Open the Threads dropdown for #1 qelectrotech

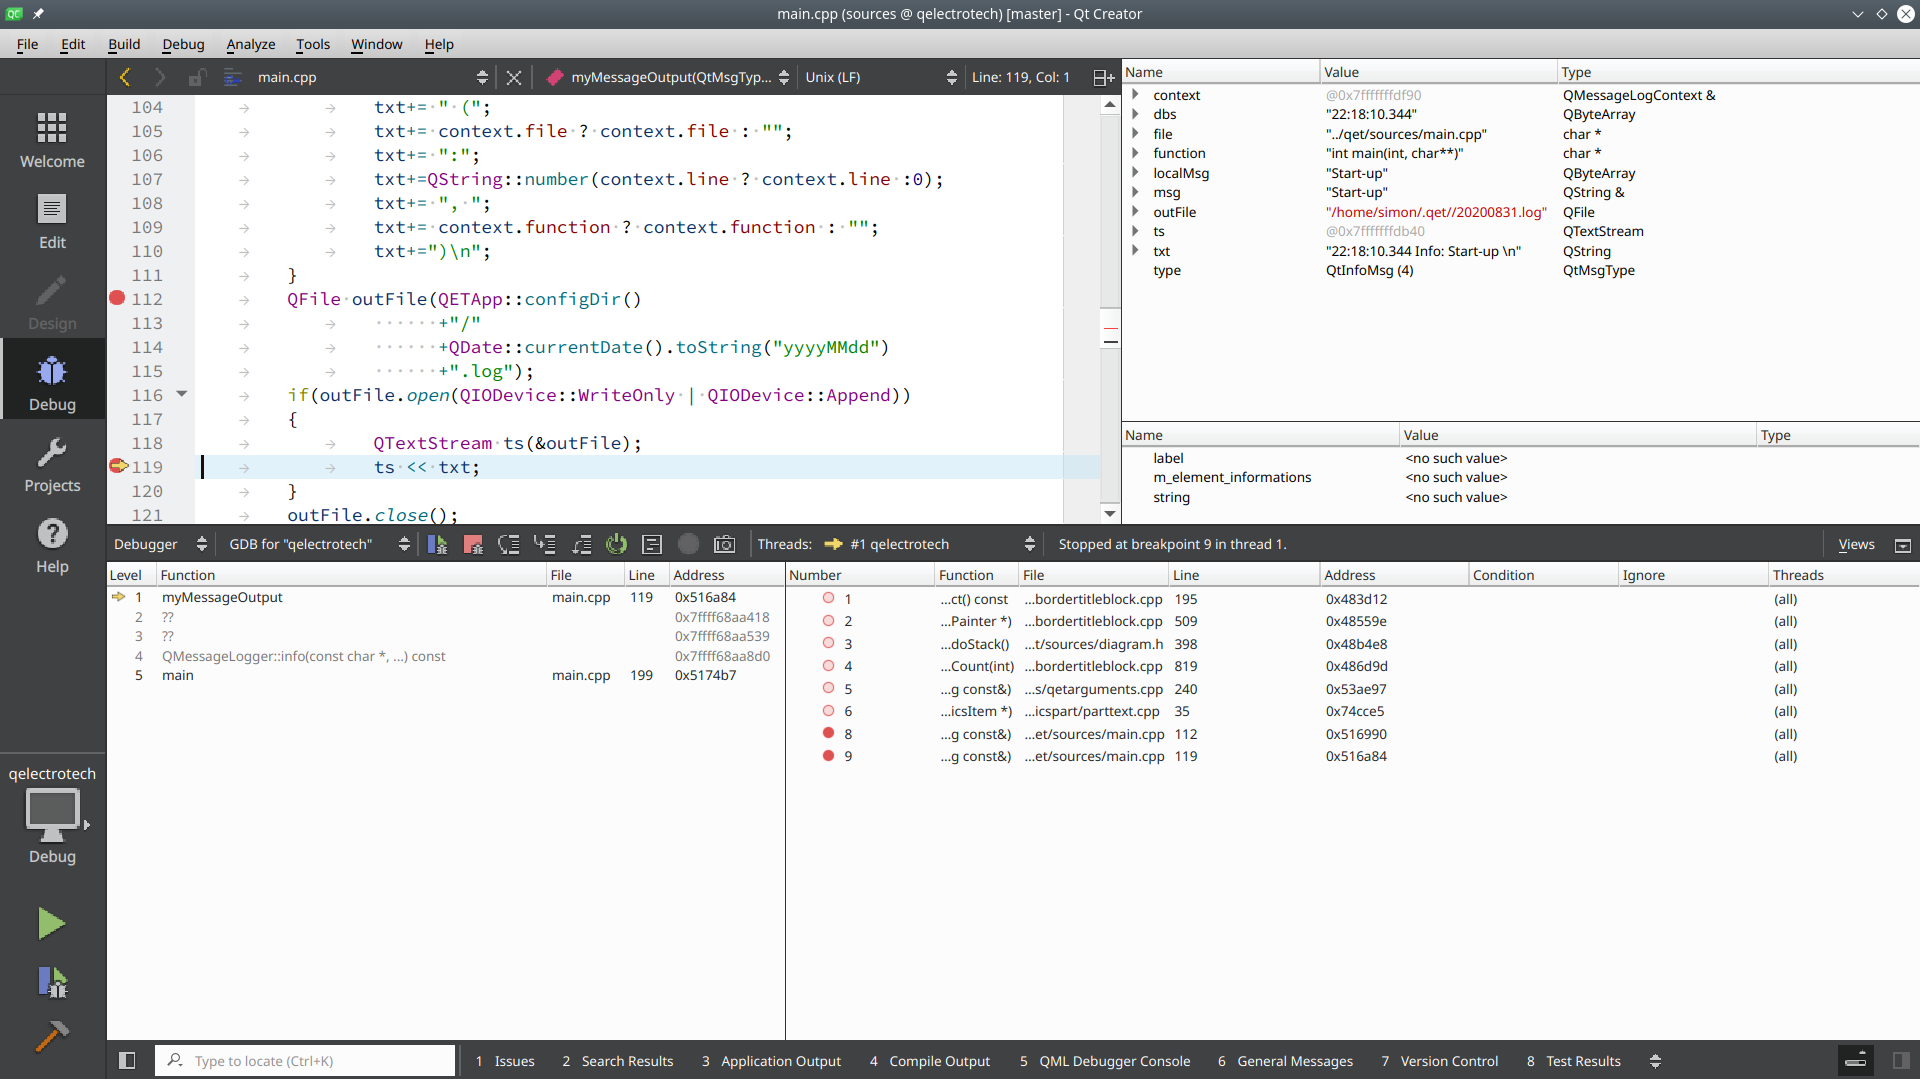pyautogui.click(x=928, y=544)
